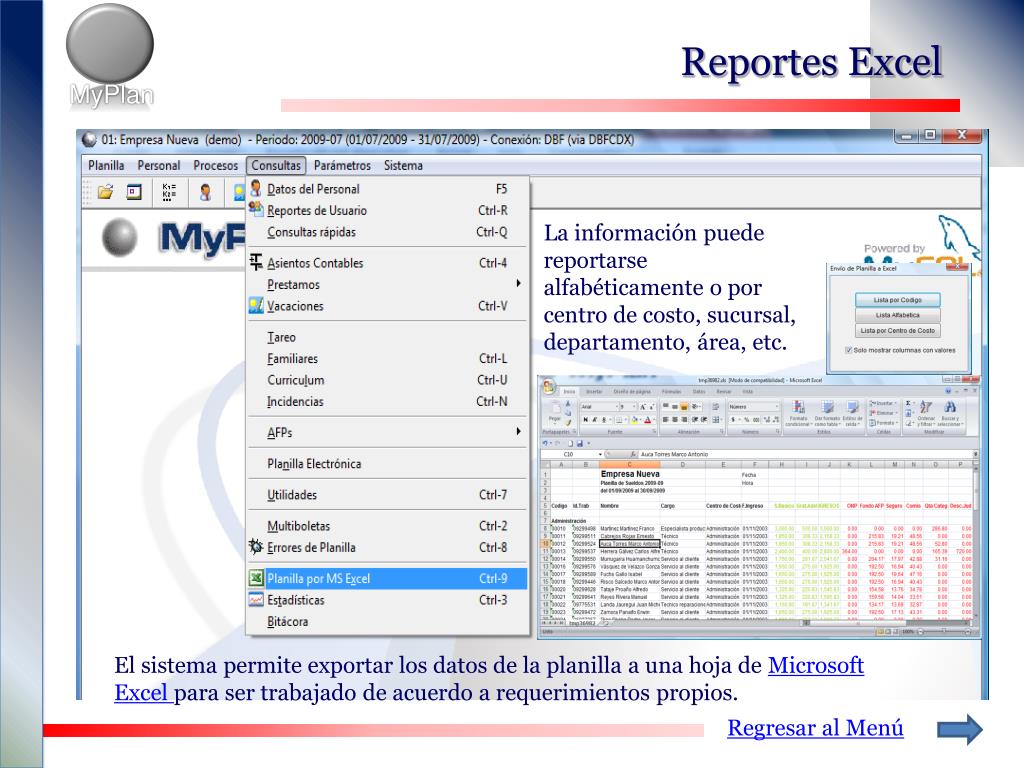
Task: Select Errores de Planilla entry
Action: (387, 547)
